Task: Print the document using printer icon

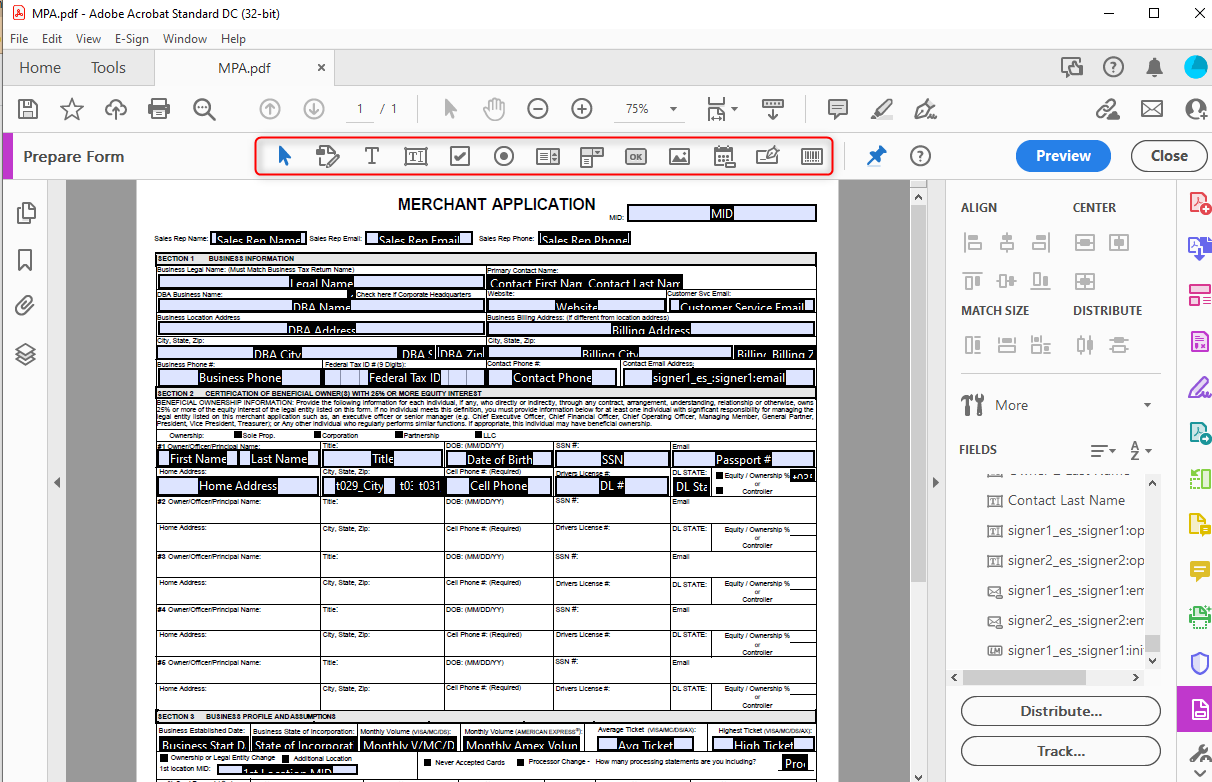Action: (159, 109)
